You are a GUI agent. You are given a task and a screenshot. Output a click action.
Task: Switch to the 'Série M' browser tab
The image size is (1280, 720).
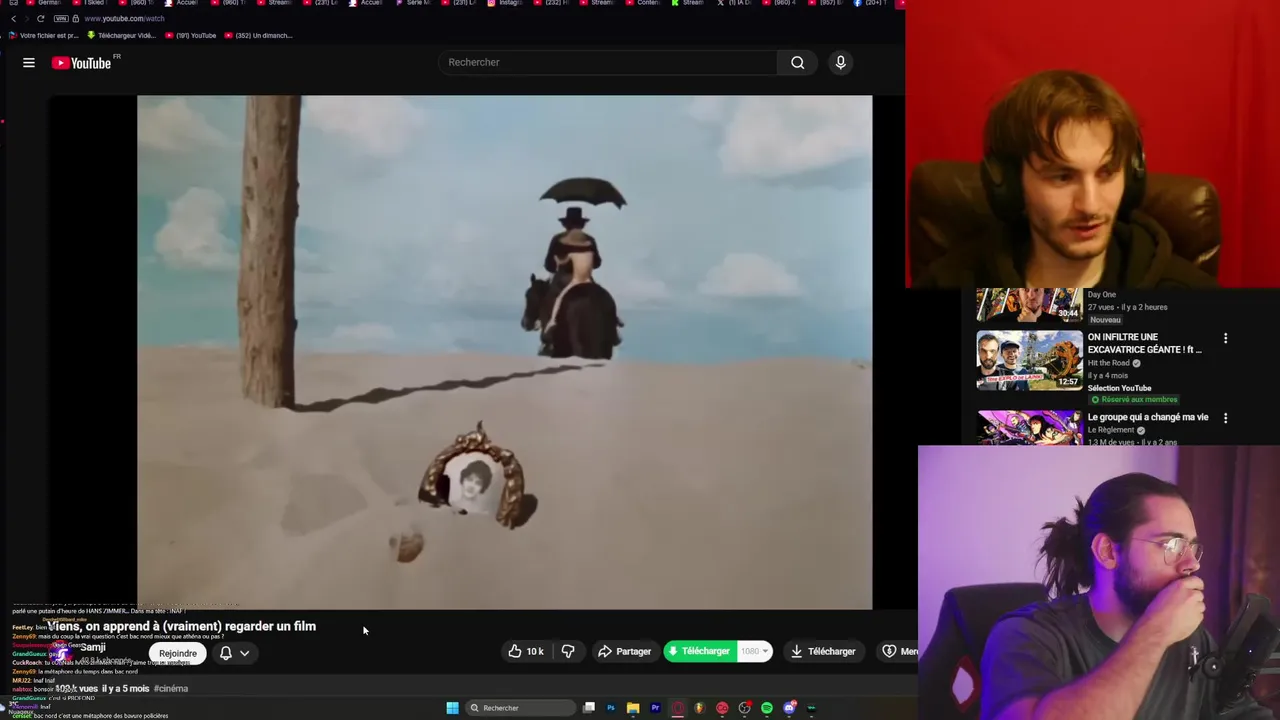(415, 3)
